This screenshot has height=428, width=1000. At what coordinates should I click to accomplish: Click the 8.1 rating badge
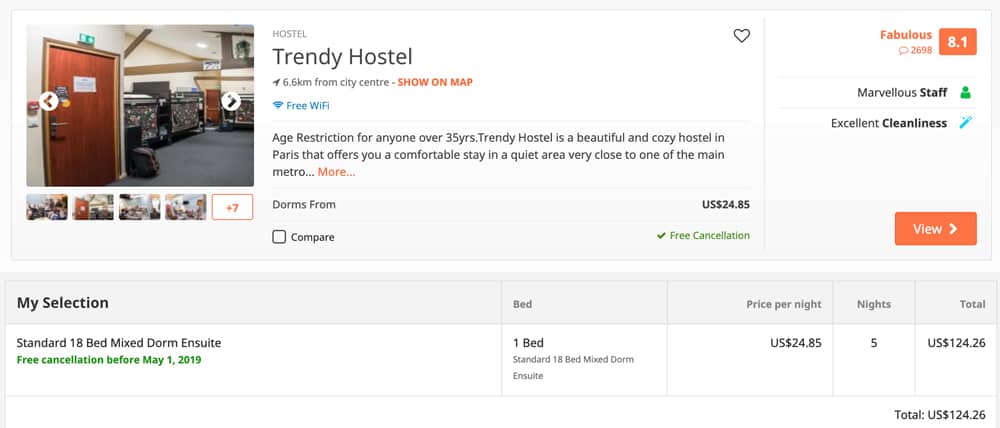957,42
